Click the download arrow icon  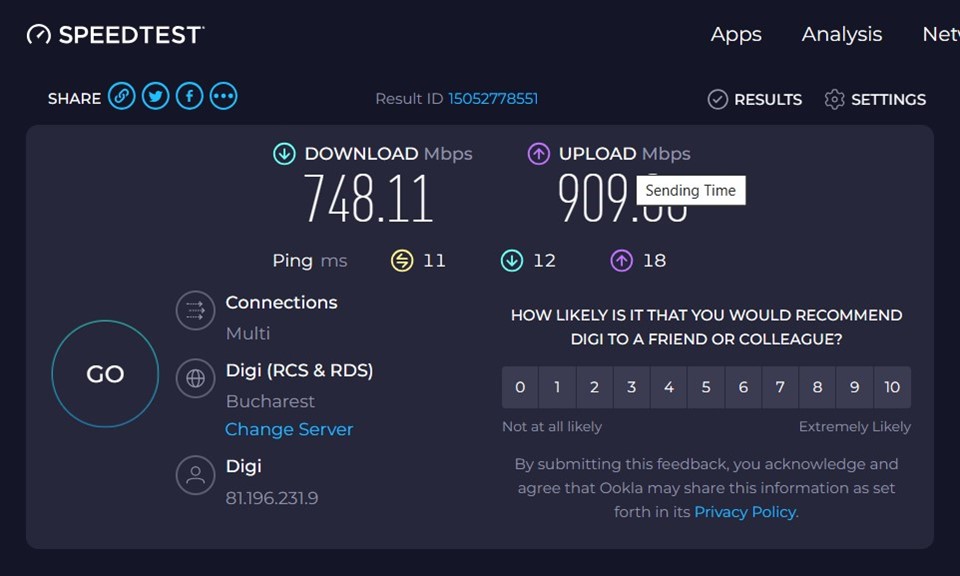click(x=284, y=154)
